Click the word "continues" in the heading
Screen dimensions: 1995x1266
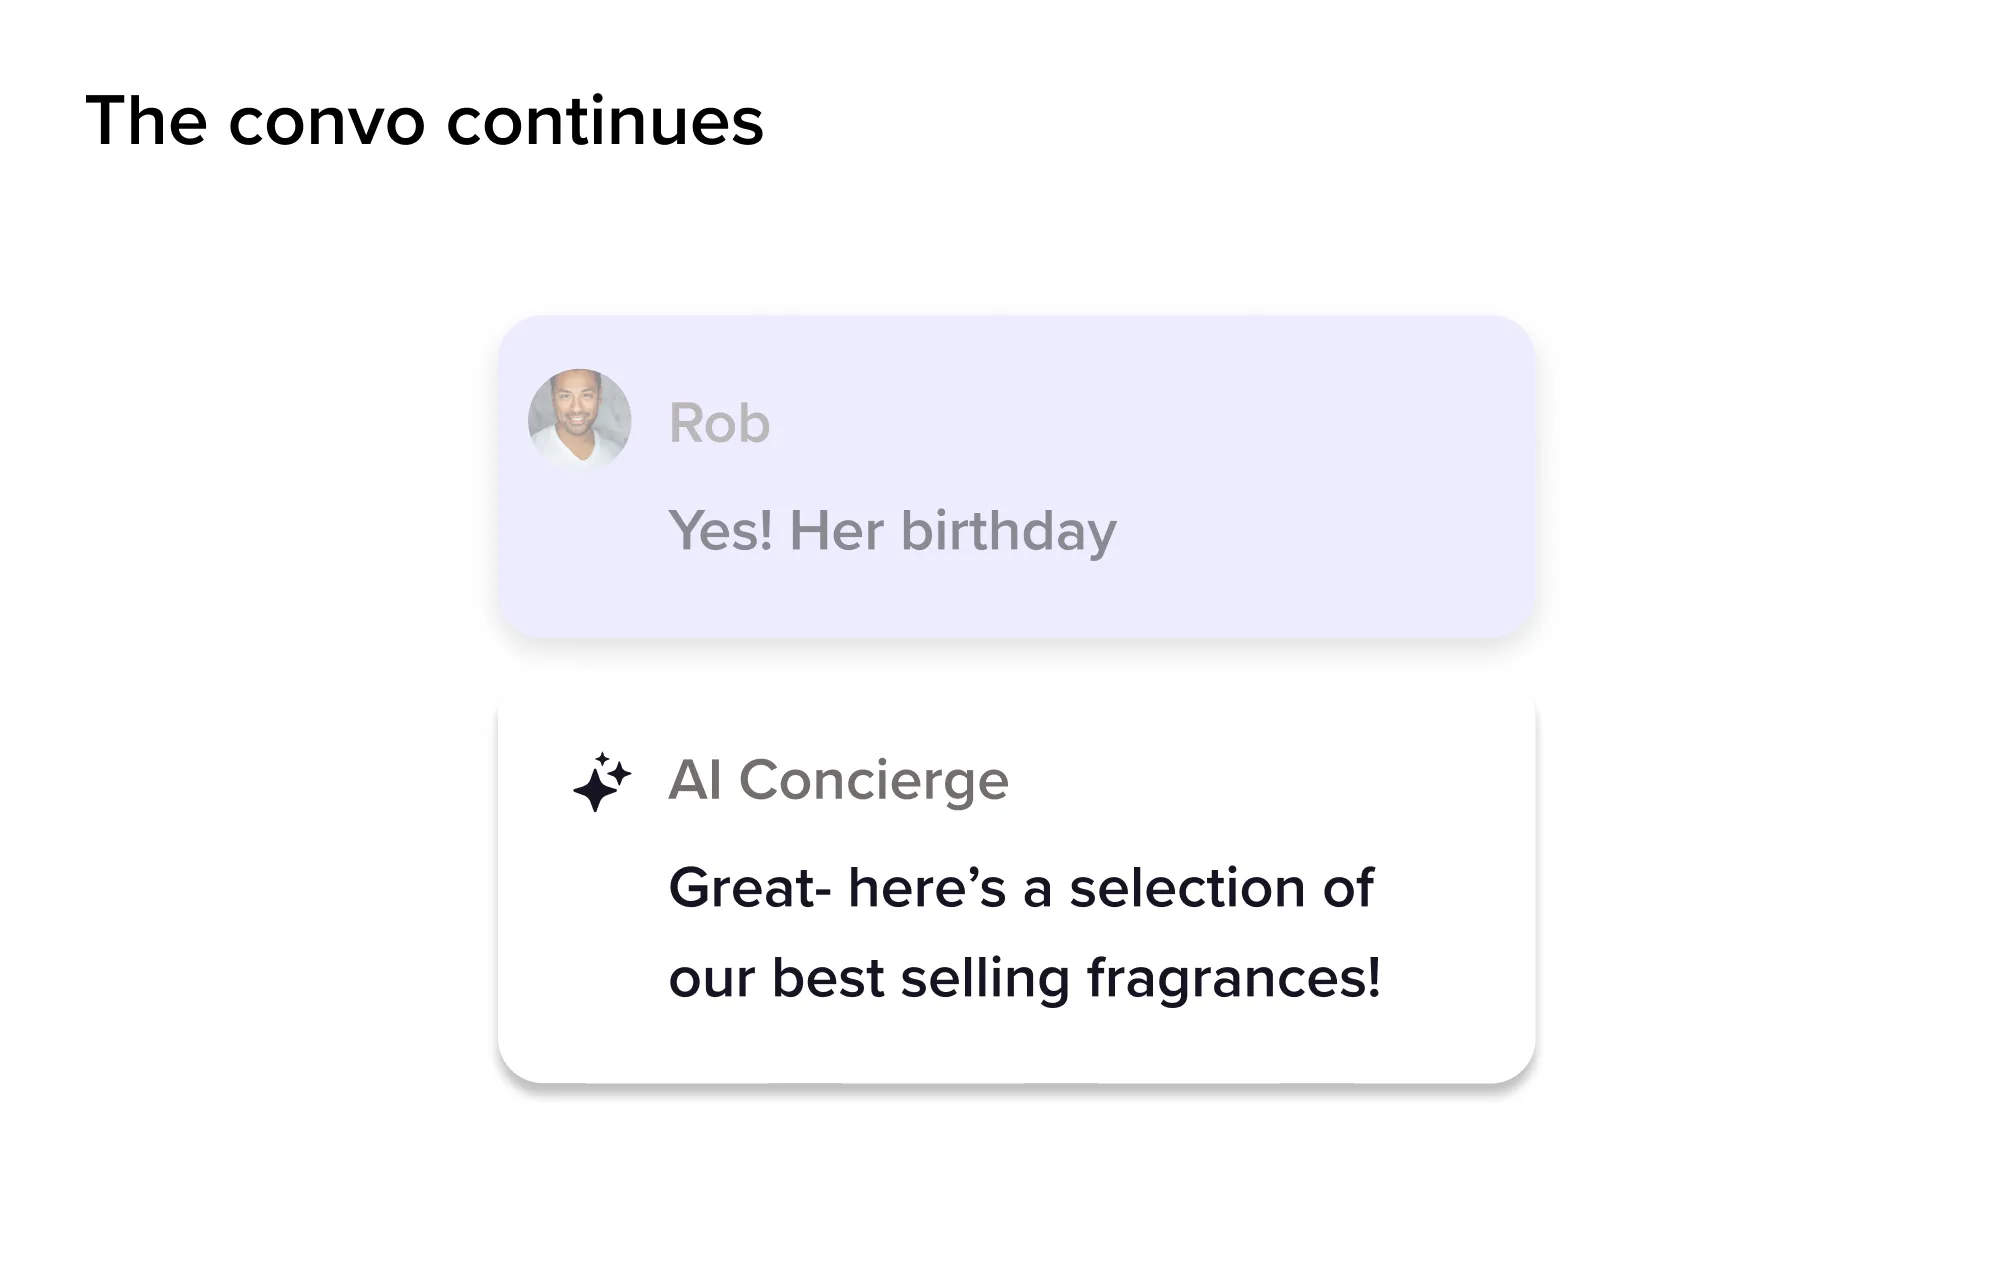pos(604,122)
